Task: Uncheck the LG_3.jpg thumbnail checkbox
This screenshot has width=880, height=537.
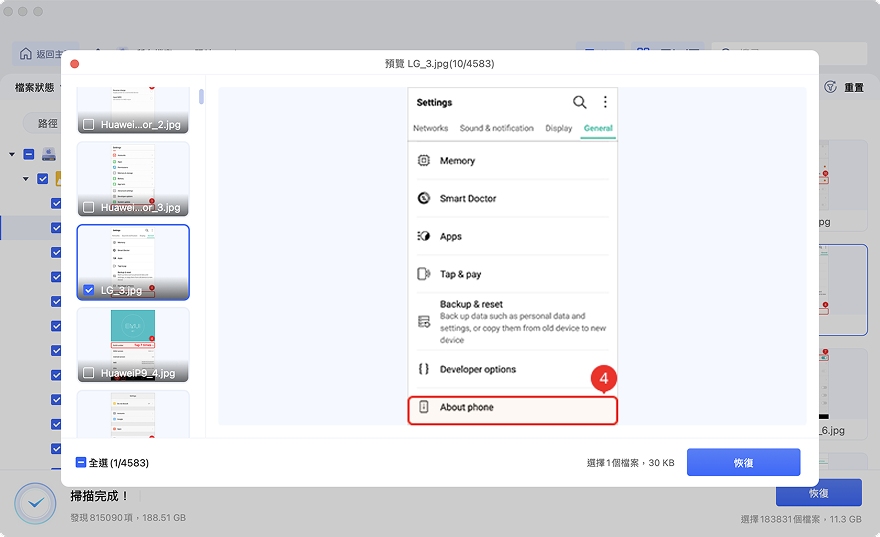Action: click(89, 291)
